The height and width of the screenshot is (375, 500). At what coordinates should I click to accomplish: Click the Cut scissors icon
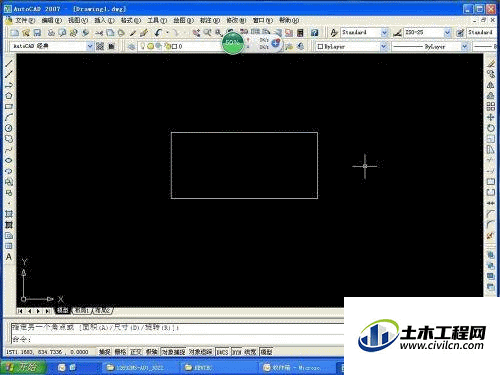(99, 33)
